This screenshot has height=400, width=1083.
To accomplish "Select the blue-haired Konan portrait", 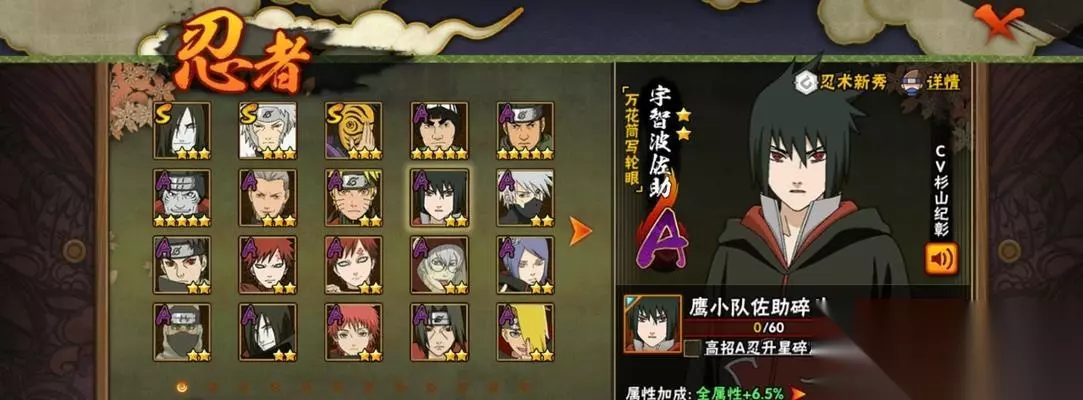I will pos(525,265).
